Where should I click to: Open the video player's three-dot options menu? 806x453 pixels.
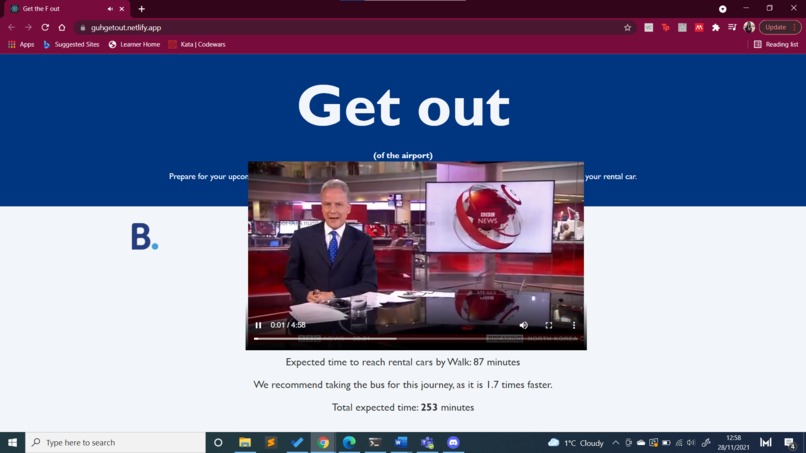(574, 325)
